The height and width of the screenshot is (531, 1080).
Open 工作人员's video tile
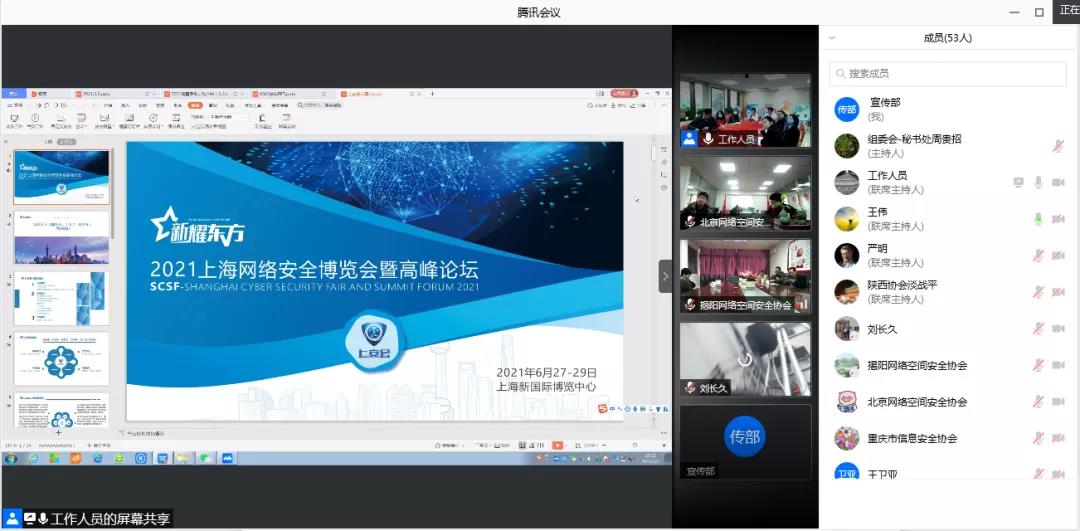(x=745, y=110)
